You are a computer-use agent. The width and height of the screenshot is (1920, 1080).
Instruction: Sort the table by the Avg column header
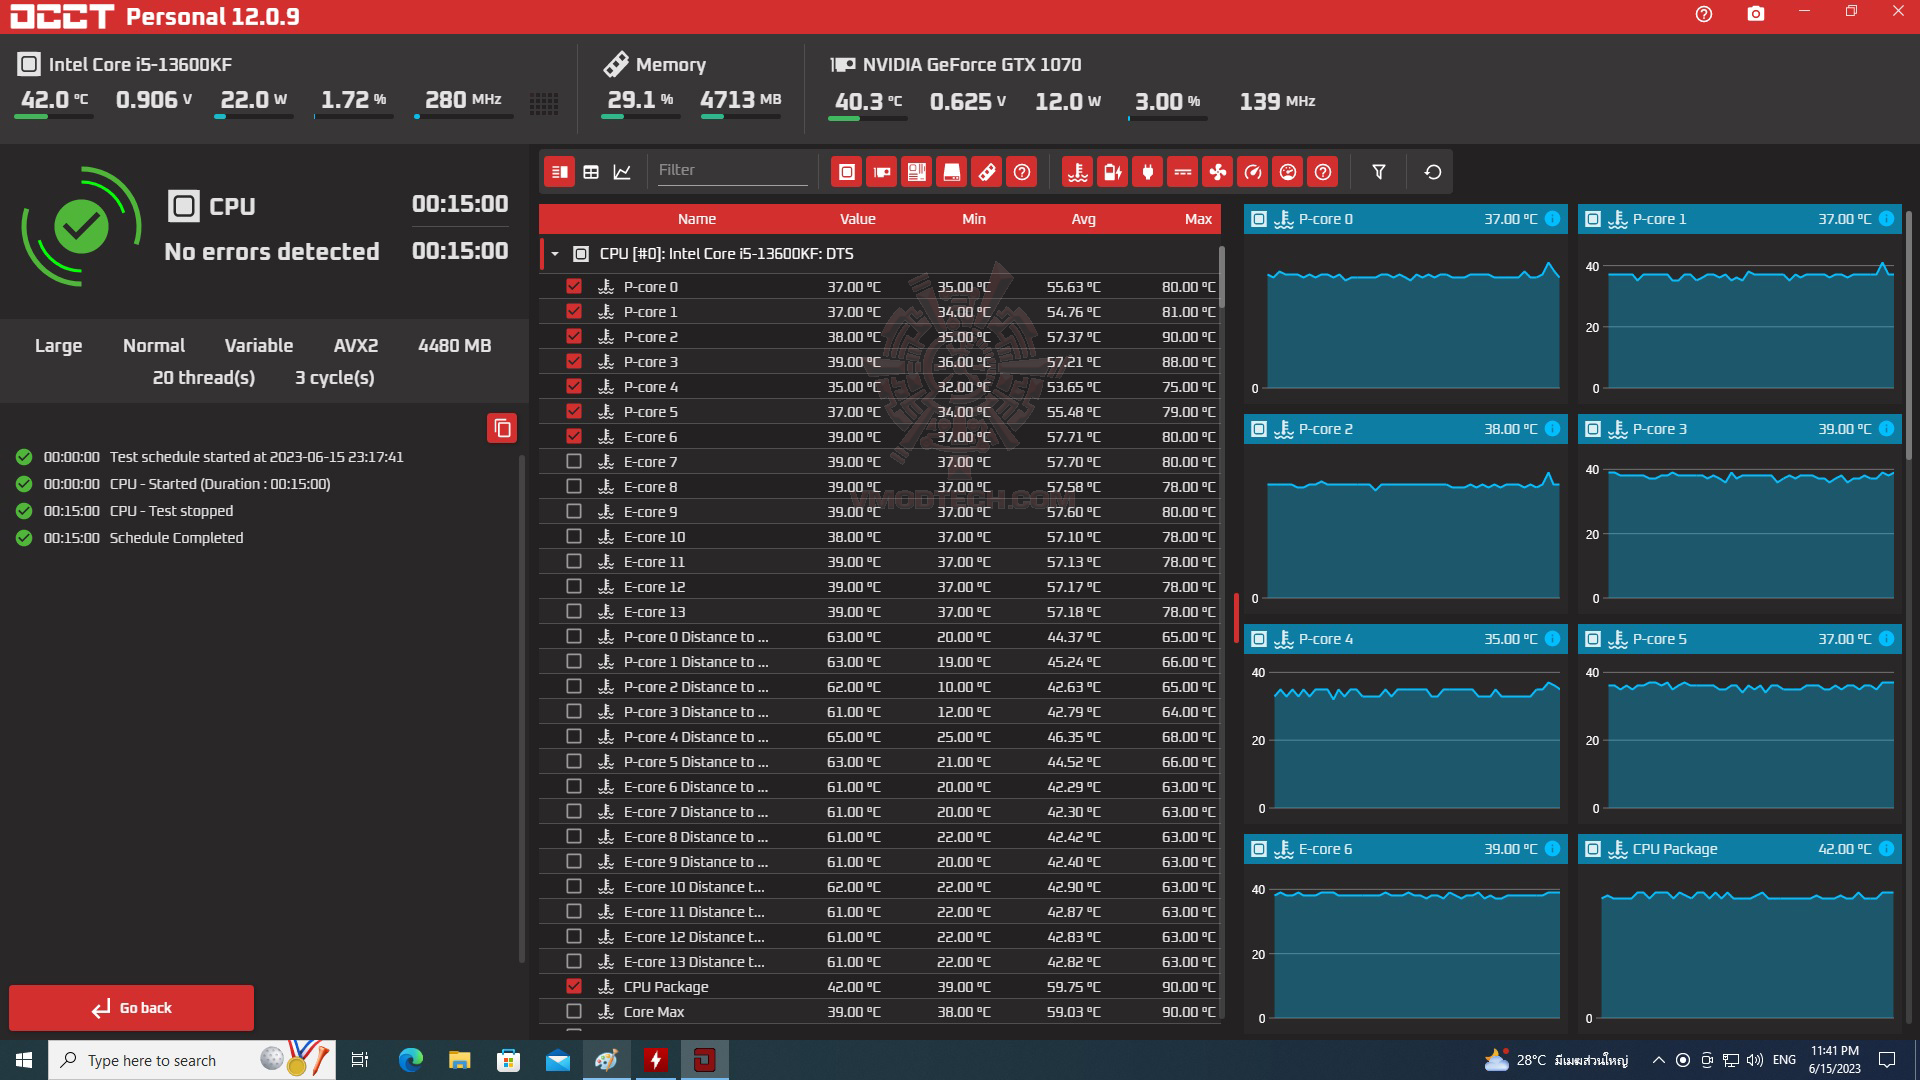[x=1083, y=219]
